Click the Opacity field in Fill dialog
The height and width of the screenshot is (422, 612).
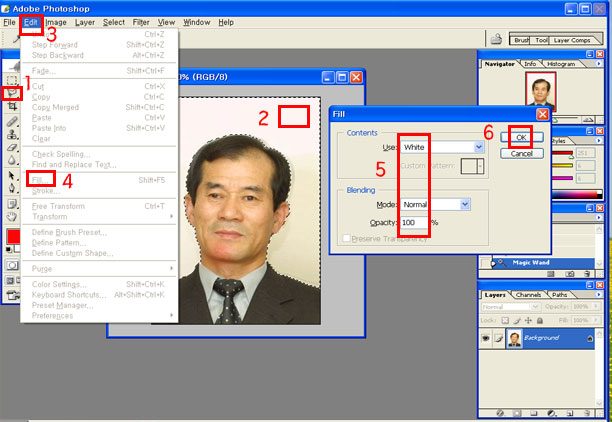414,223
